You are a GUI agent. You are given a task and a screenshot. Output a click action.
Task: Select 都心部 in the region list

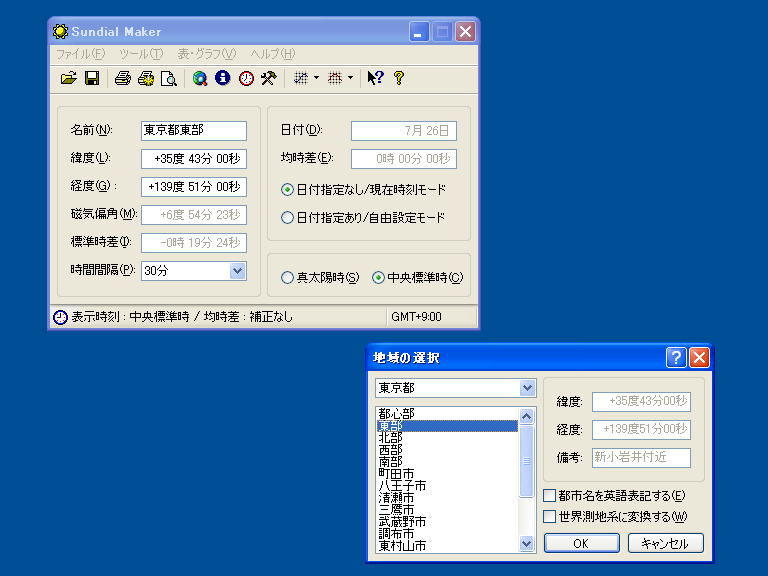tap(447, 414)
